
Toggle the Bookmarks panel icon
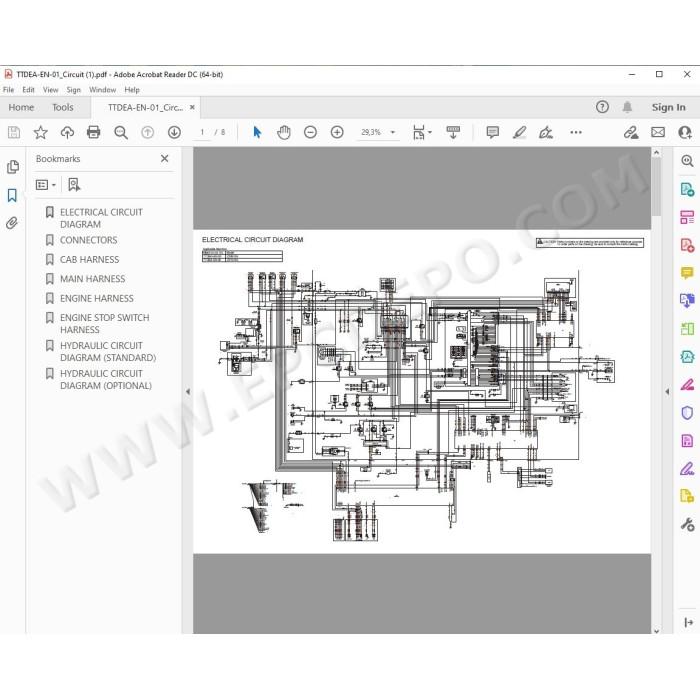(12, 195)
